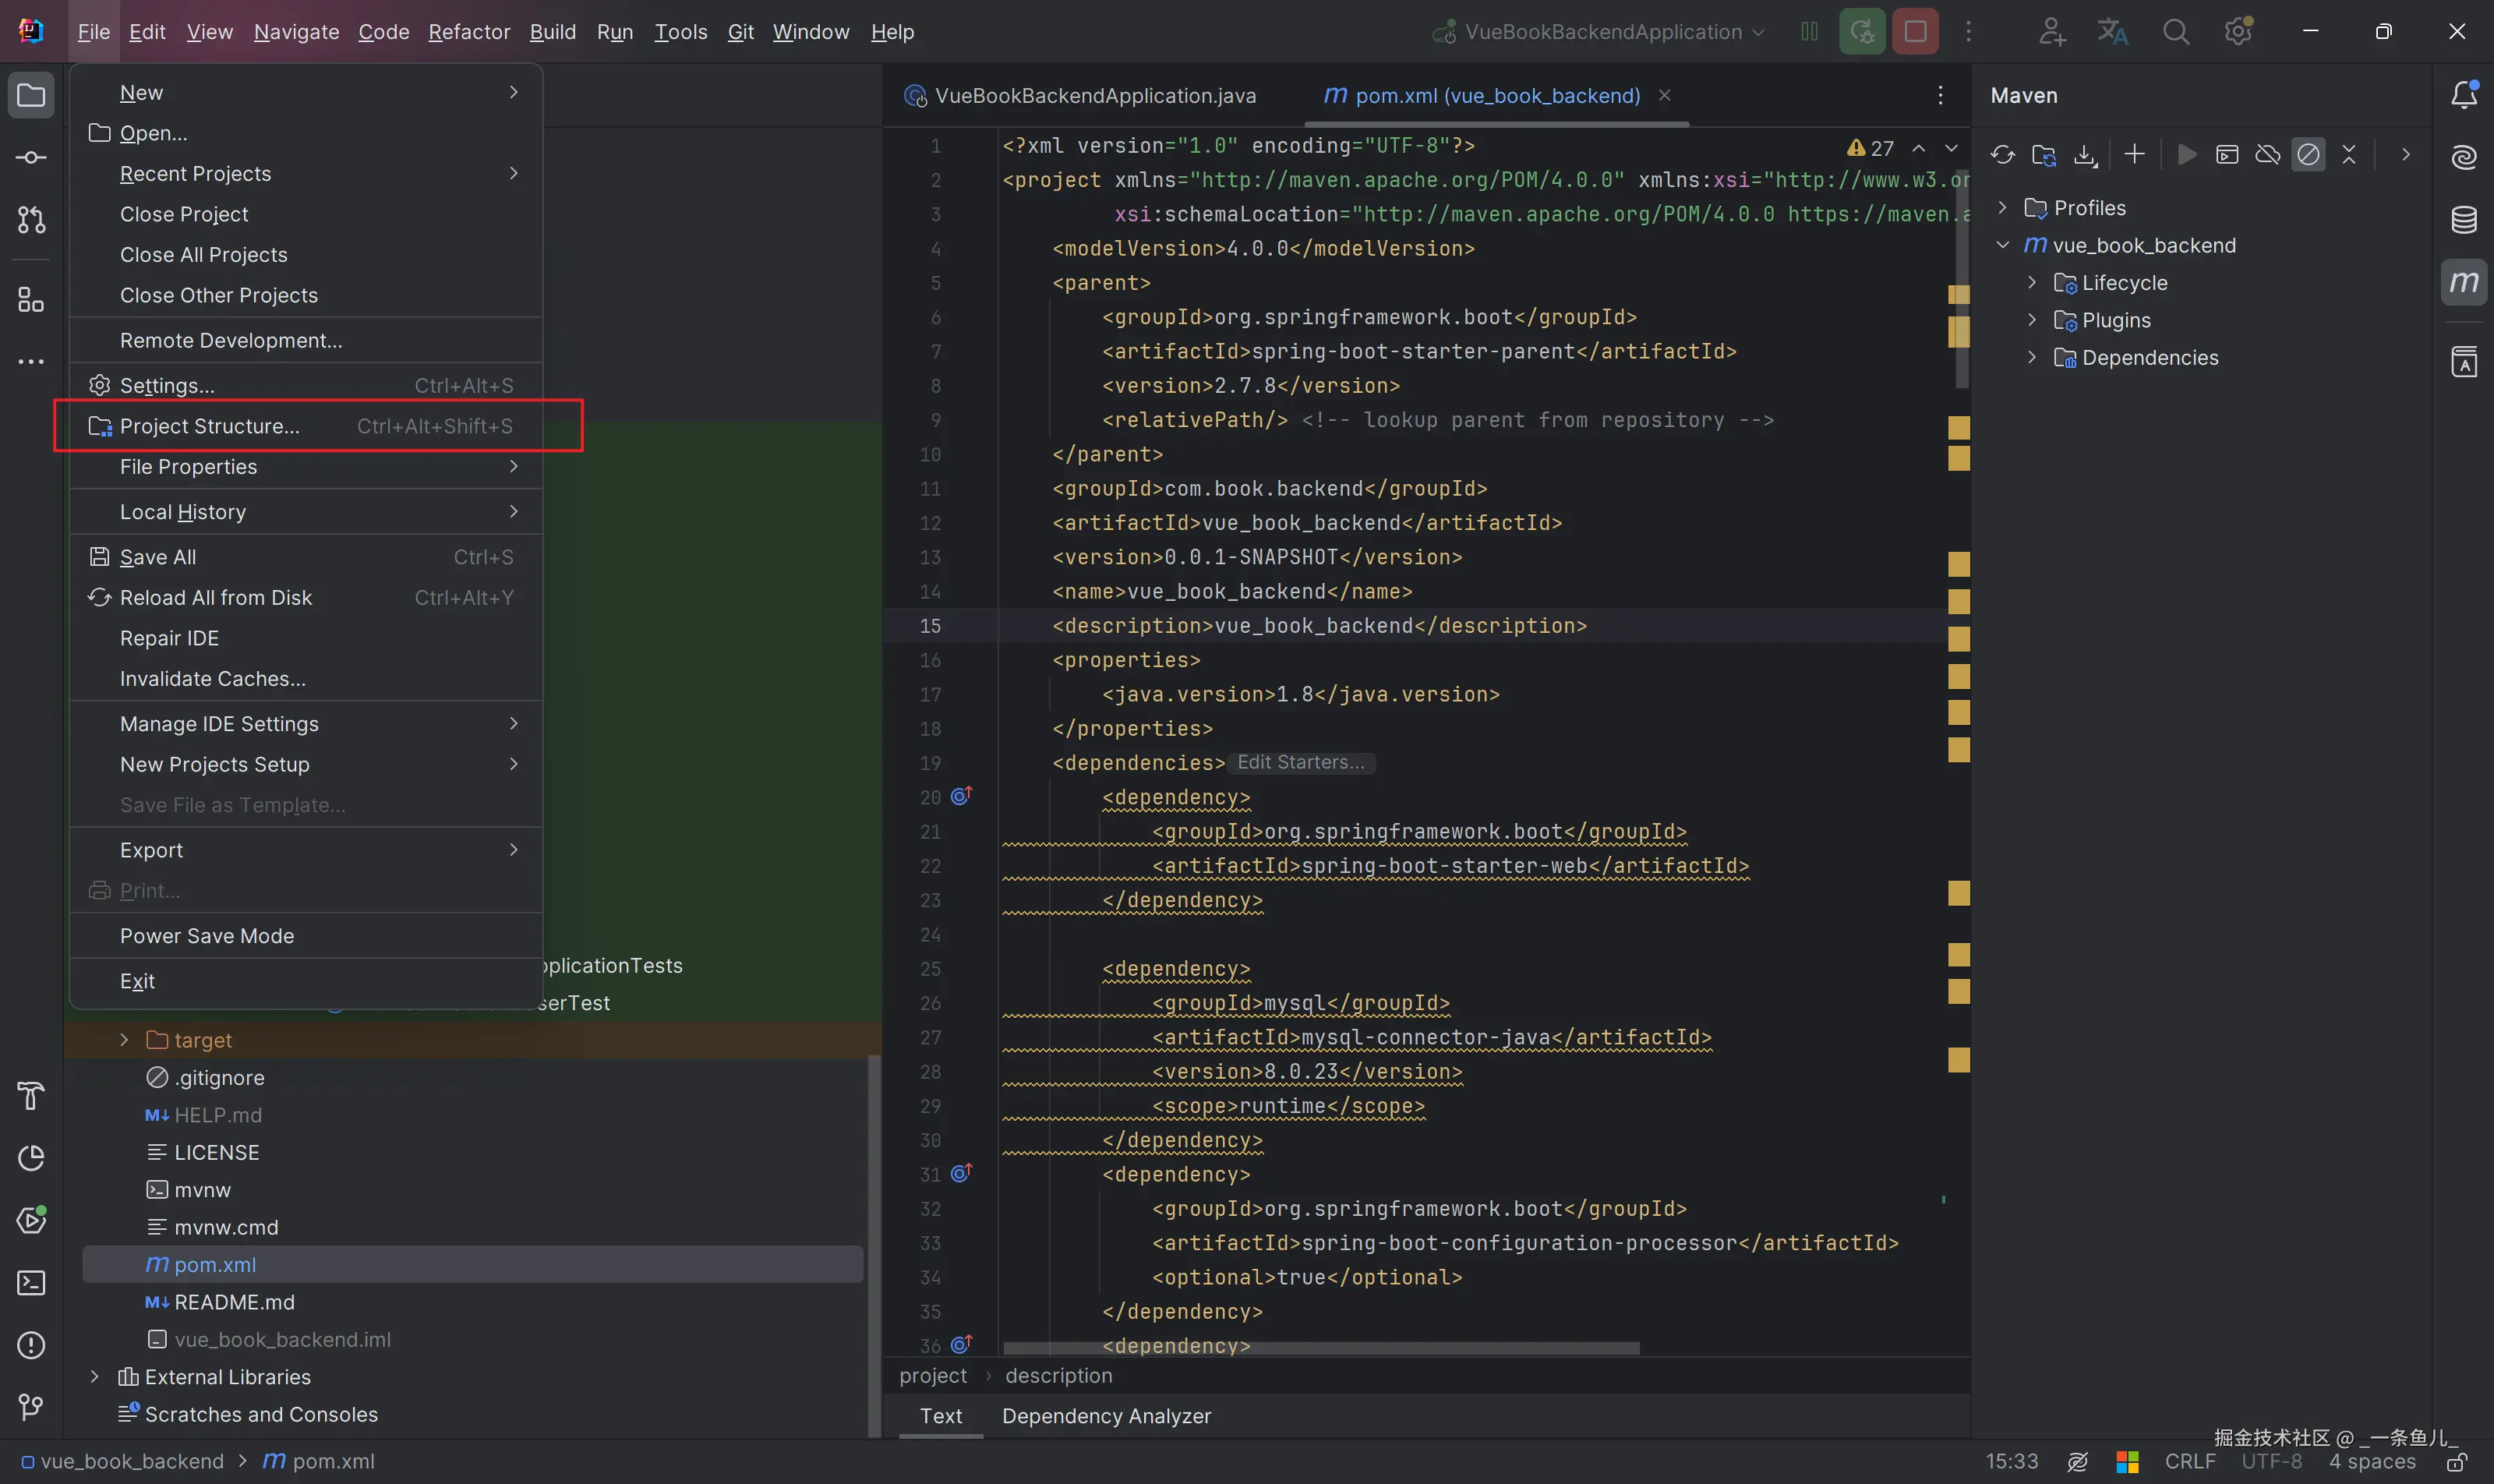Screen dimensions: 2494x1484
Task: Open Project Structure from File menu
Action: click(x=210, y=426)
